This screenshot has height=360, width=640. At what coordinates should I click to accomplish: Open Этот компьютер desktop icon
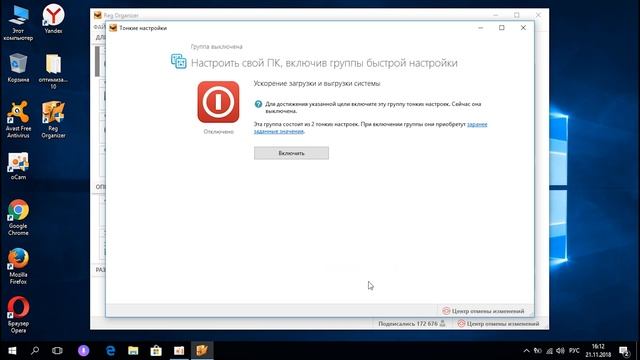(18, 22)
